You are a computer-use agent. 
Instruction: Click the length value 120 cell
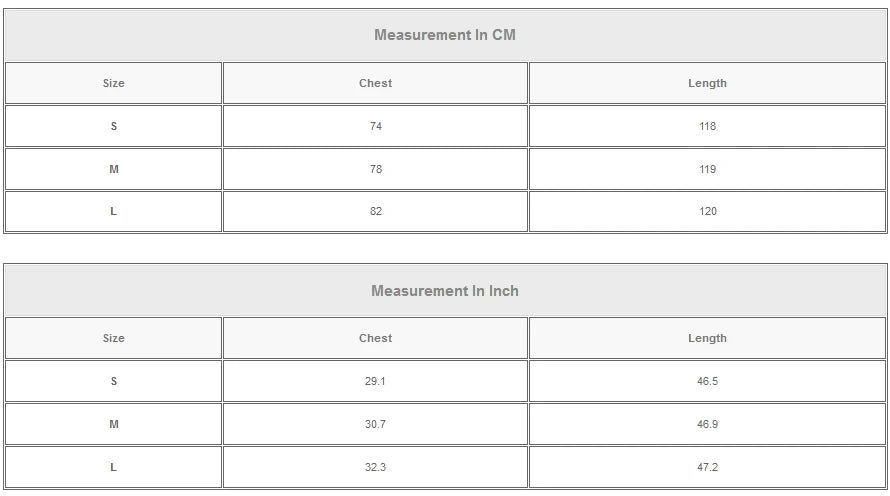click(707, 211)
